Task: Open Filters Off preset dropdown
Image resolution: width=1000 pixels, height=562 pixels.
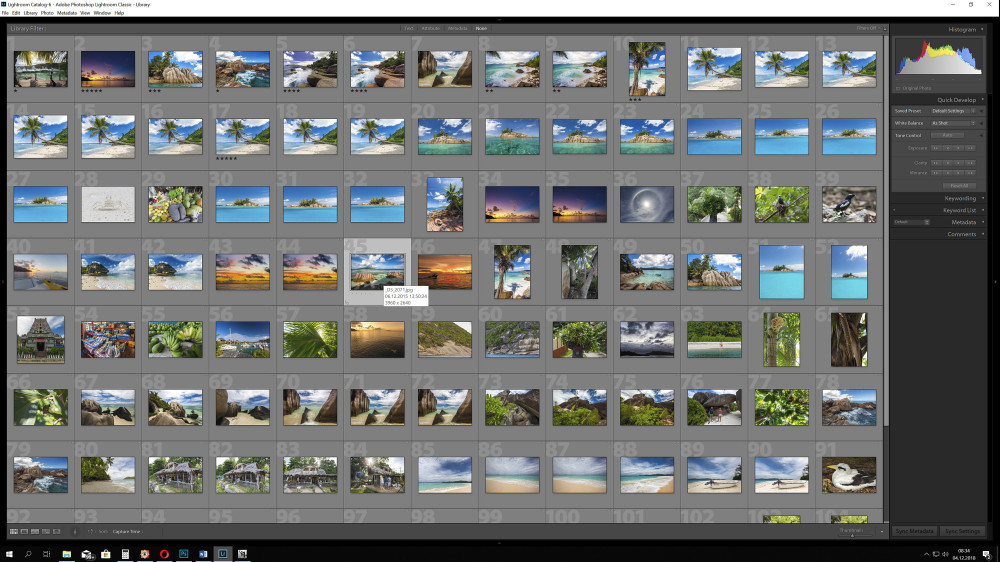Action: 867,28
